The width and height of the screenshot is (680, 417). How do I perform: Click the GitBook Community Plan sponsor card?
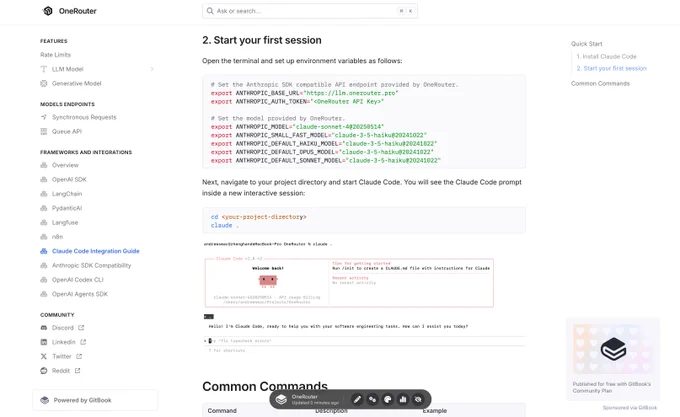coord(613,359)
